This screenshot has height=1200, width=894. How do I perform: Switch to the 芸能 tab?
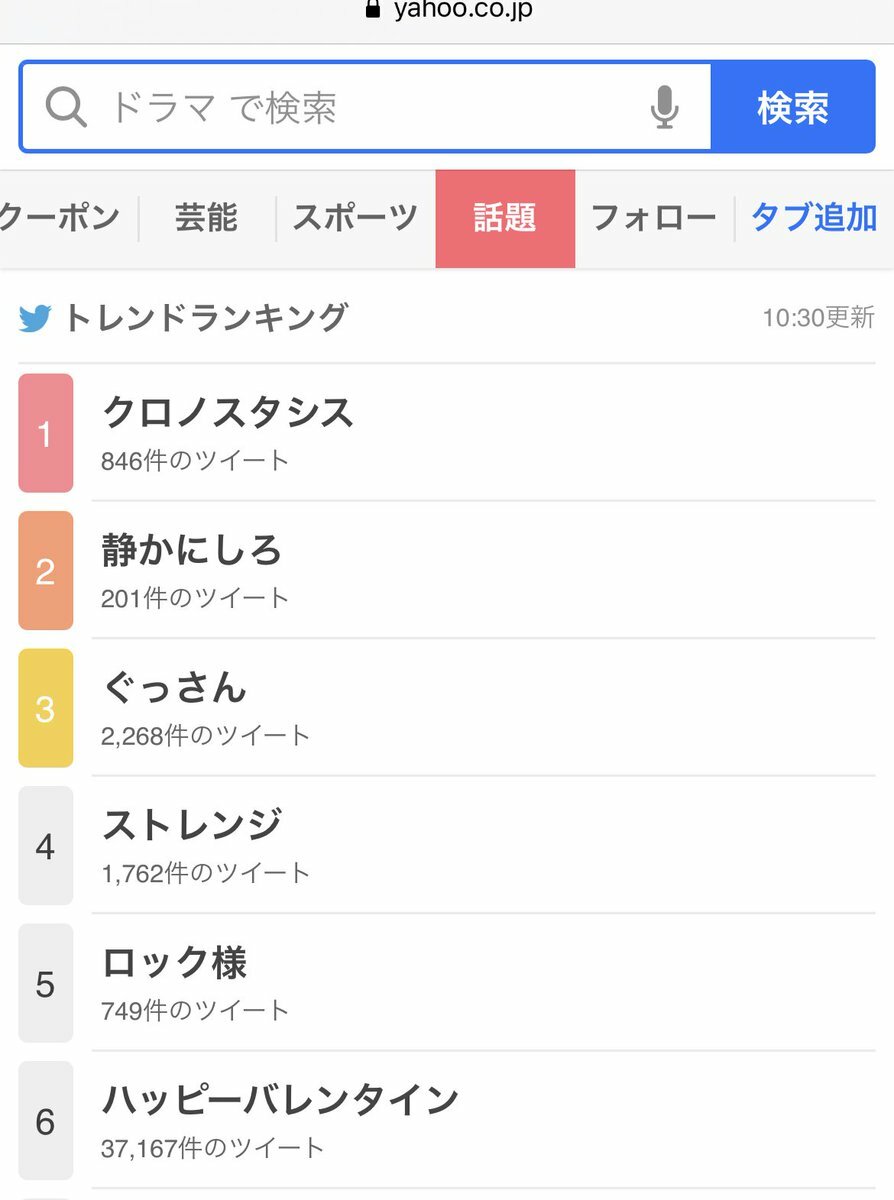pyautogui.click(x=207, y=218)
